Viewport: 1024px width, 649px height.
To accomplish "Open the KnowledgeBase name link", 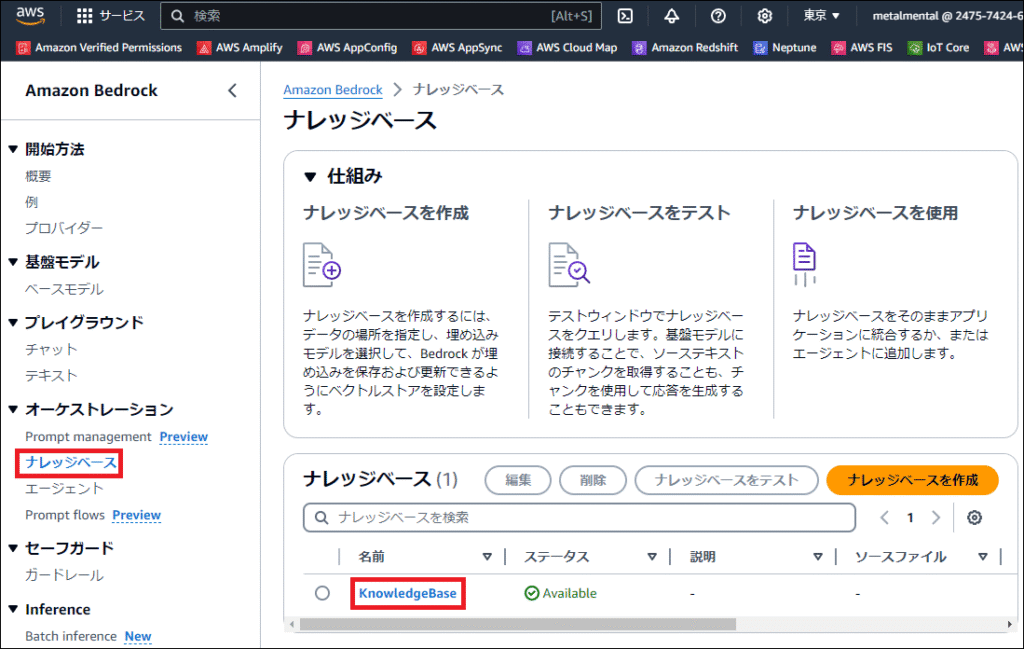I will coord(407,593).
